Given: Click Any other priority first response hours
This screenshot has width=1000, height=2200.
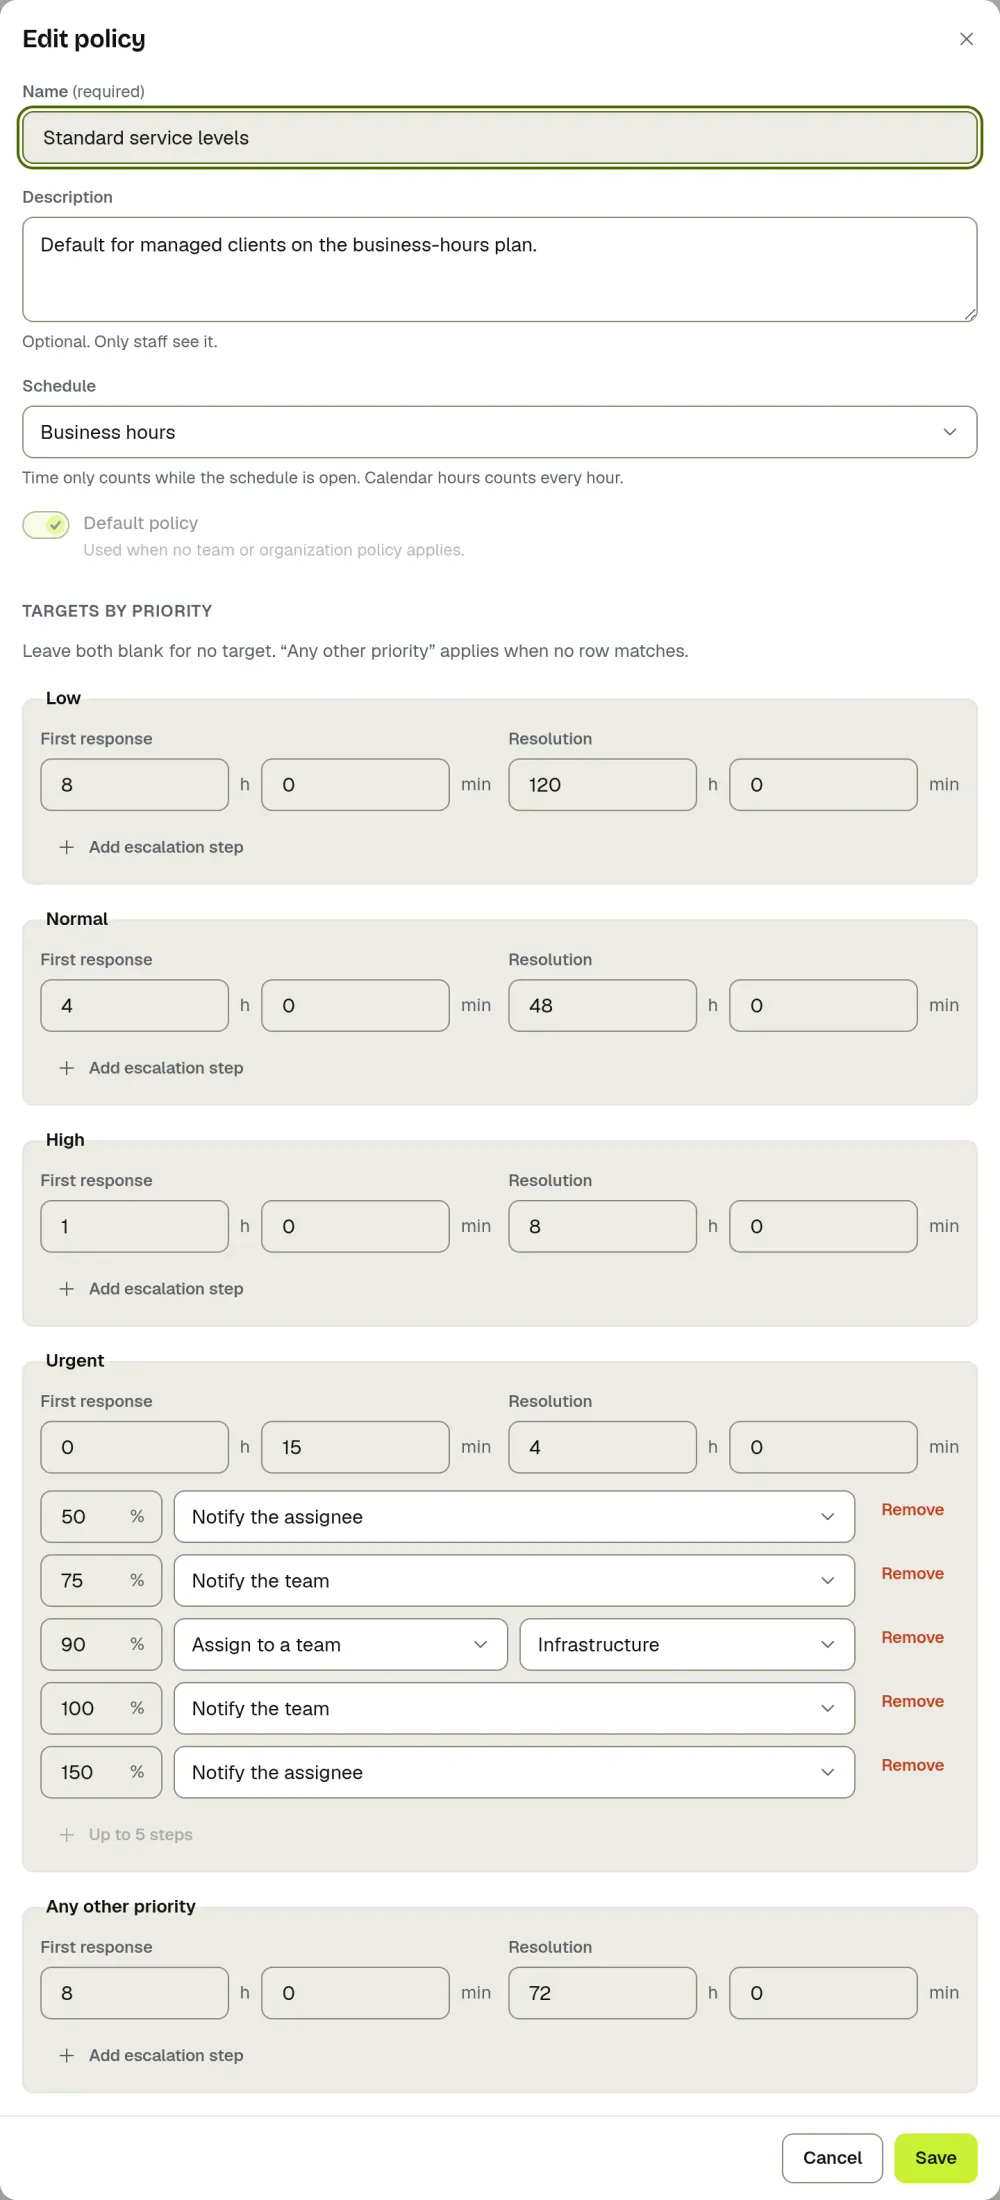Looking at the screenshot, I should (135, 1993).
